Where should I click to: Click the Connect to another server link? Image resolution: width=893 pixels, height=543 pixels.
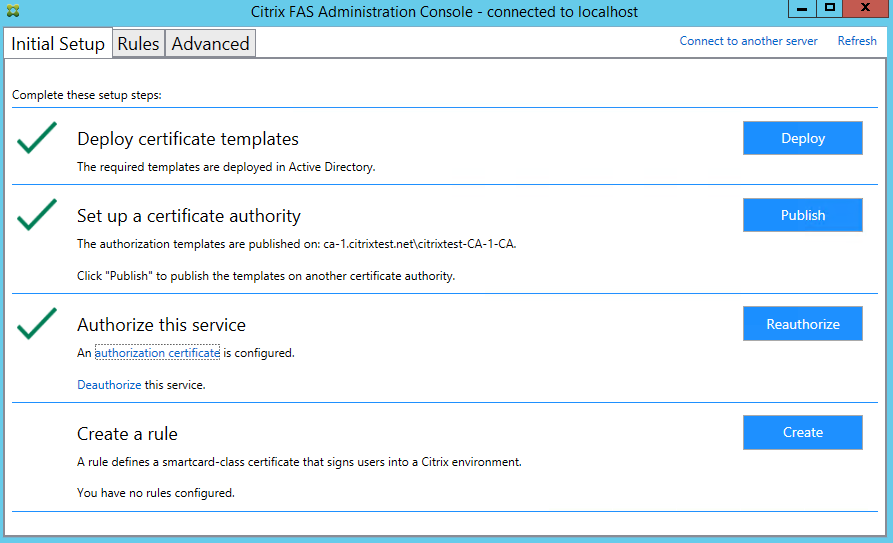click(748, 41)
